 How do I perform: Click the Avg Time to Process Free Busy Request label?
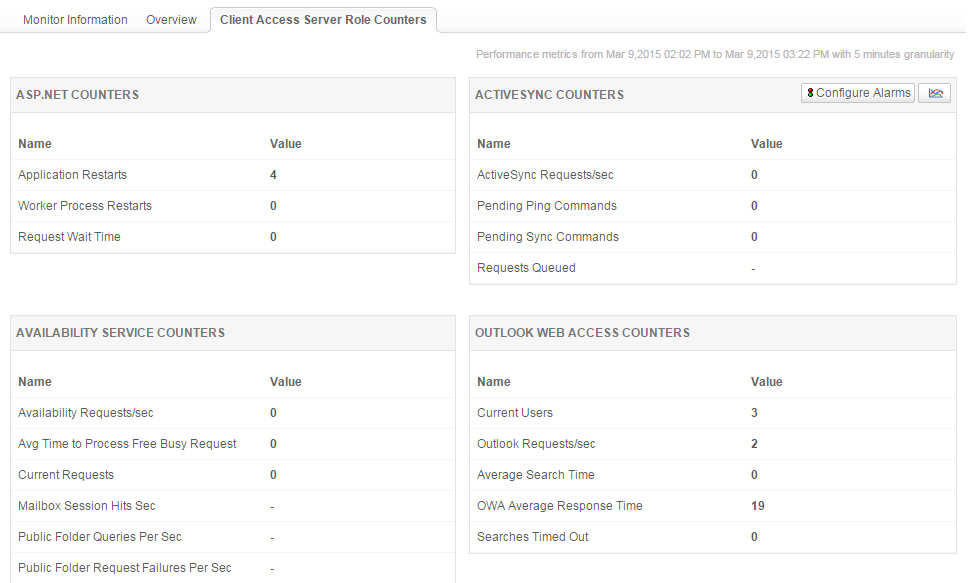(x=127, y=444)
